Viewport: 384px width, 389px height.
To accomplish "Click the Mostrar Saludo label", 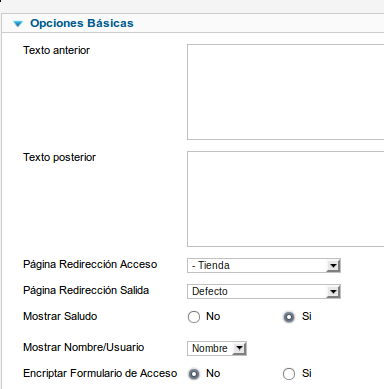I will coord(60,316).
